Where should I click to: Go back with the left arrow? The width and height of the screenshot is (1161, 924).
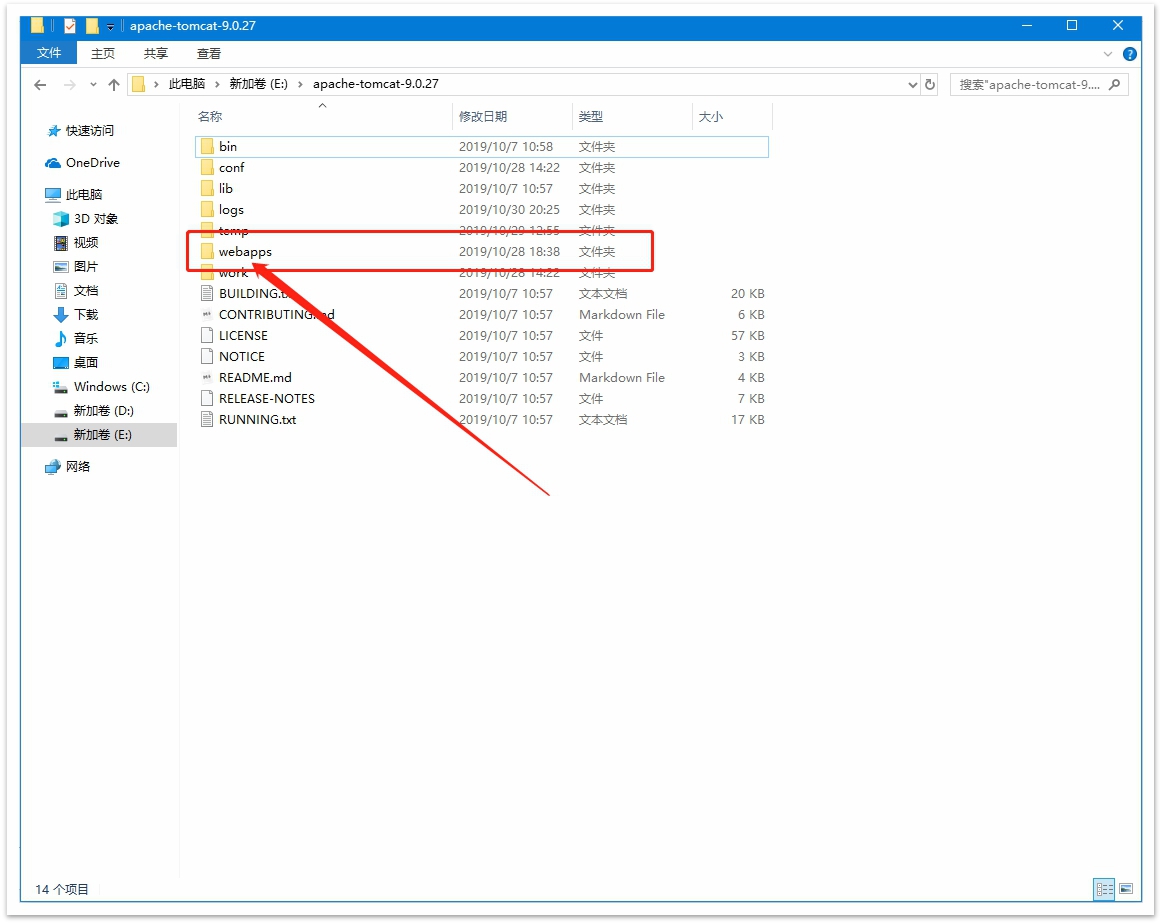(x=41, y=85)
